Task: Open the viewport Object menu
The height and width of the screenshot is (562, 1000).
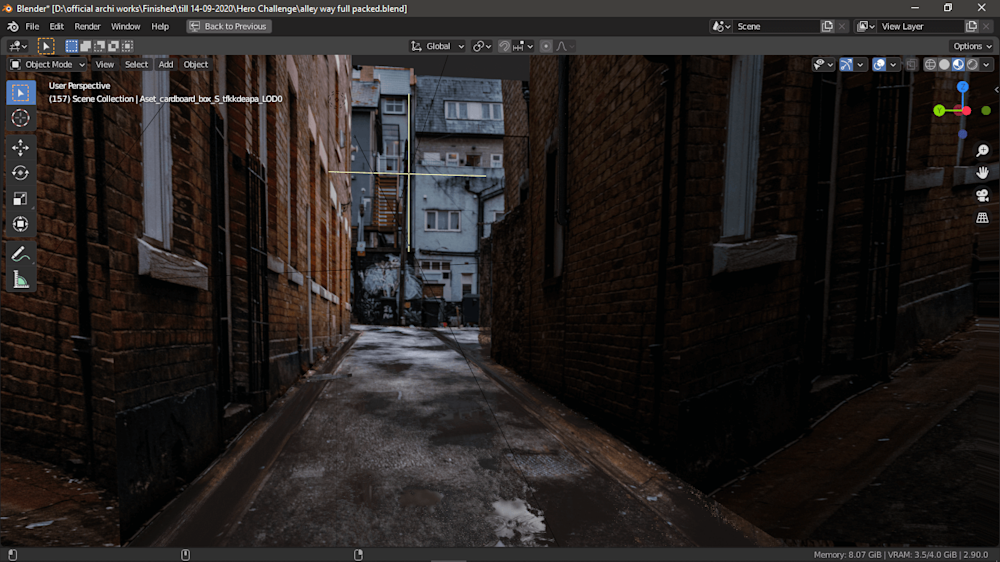Action: pyautogui.click(x=196, y=64)
